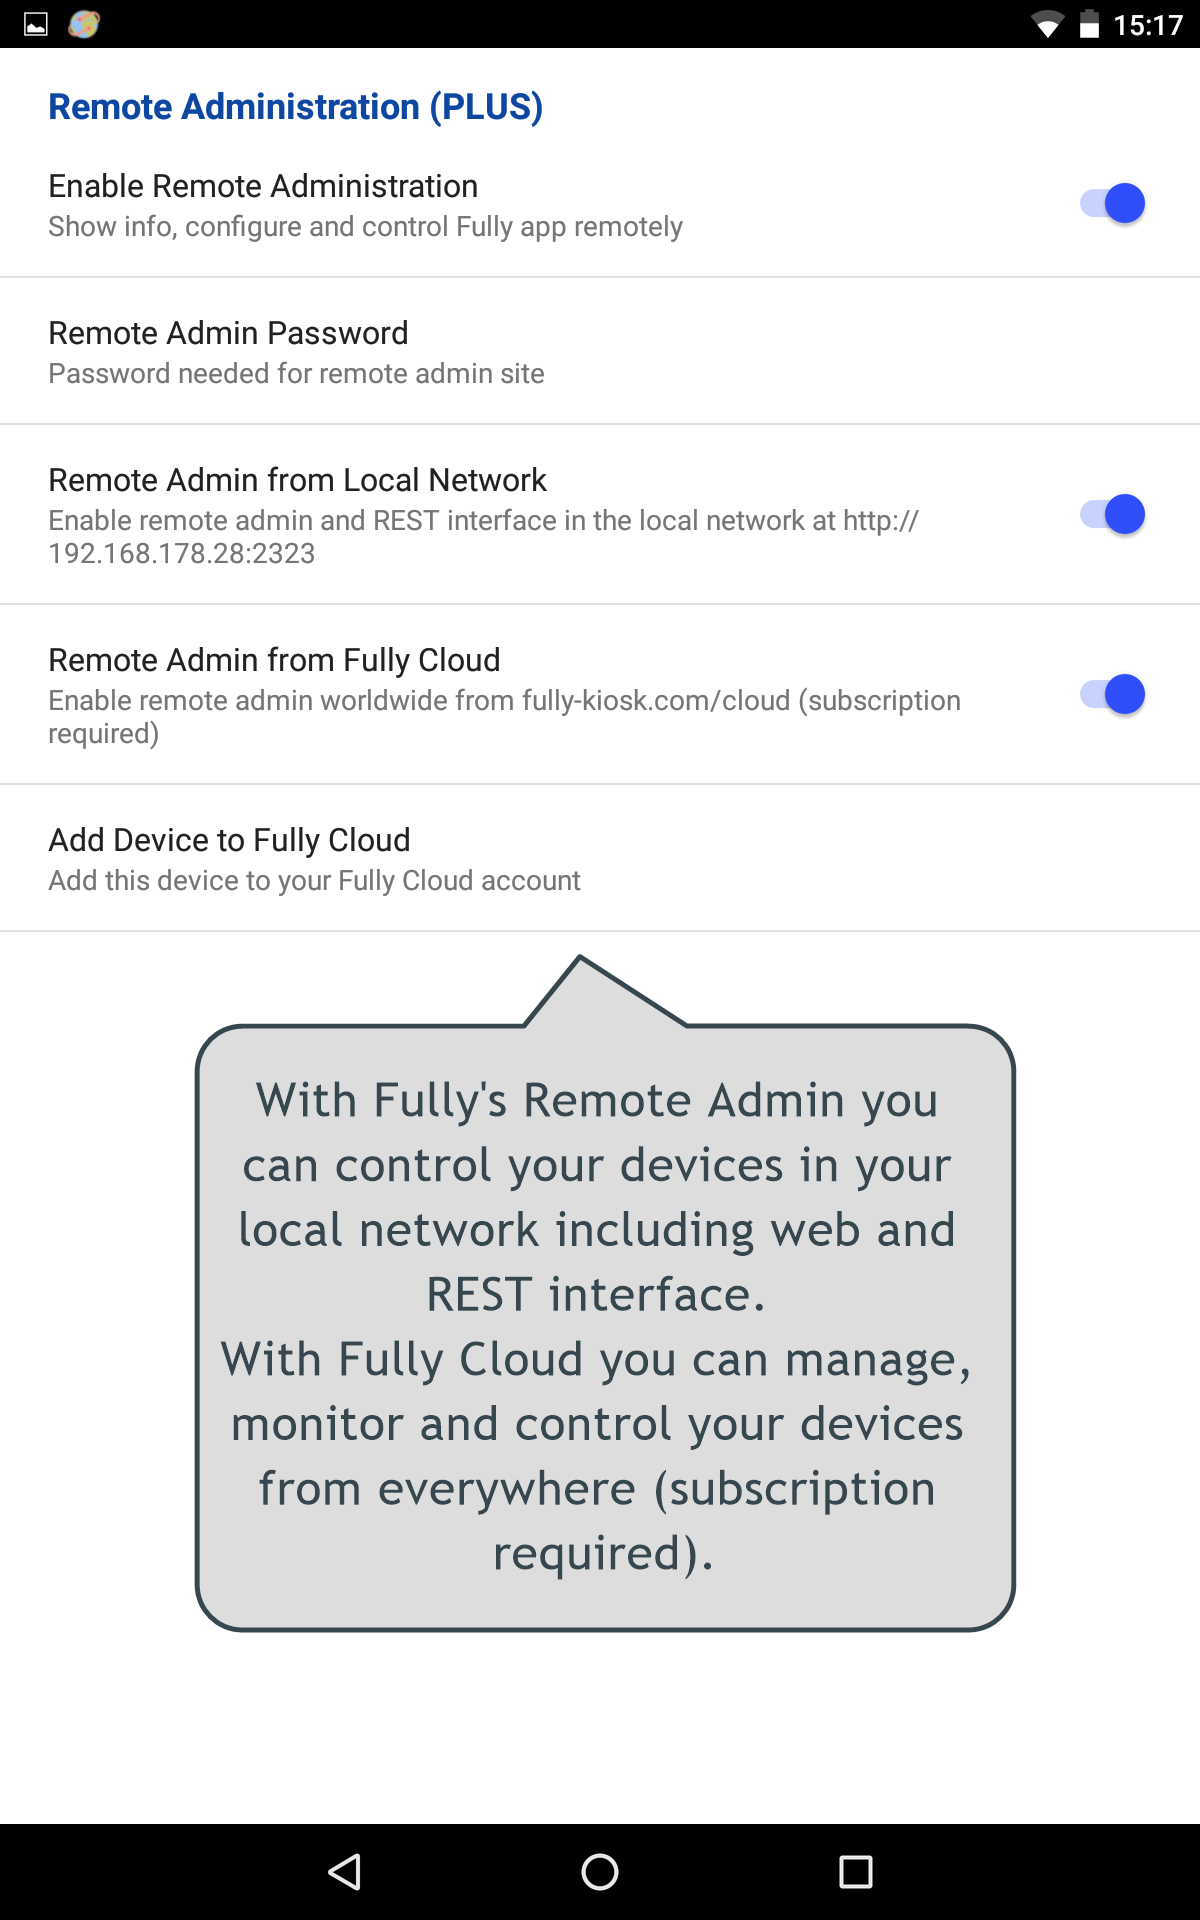
Task: Open the Remote Admin Password setting
Action: [x=600, y=351]
